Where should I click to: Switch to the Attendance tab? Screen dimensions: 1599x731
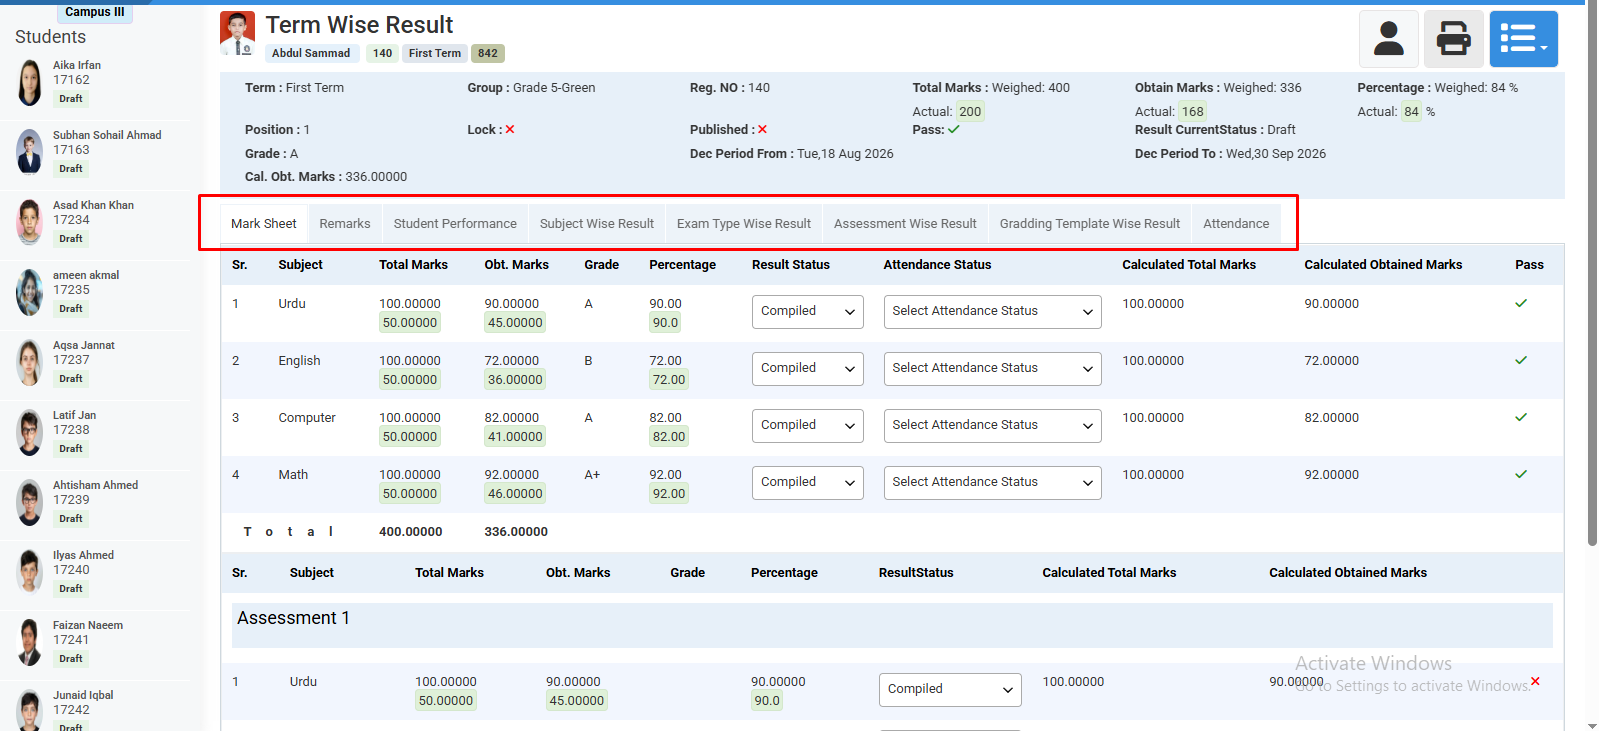pyautogui.click(x=1236, y=224)
